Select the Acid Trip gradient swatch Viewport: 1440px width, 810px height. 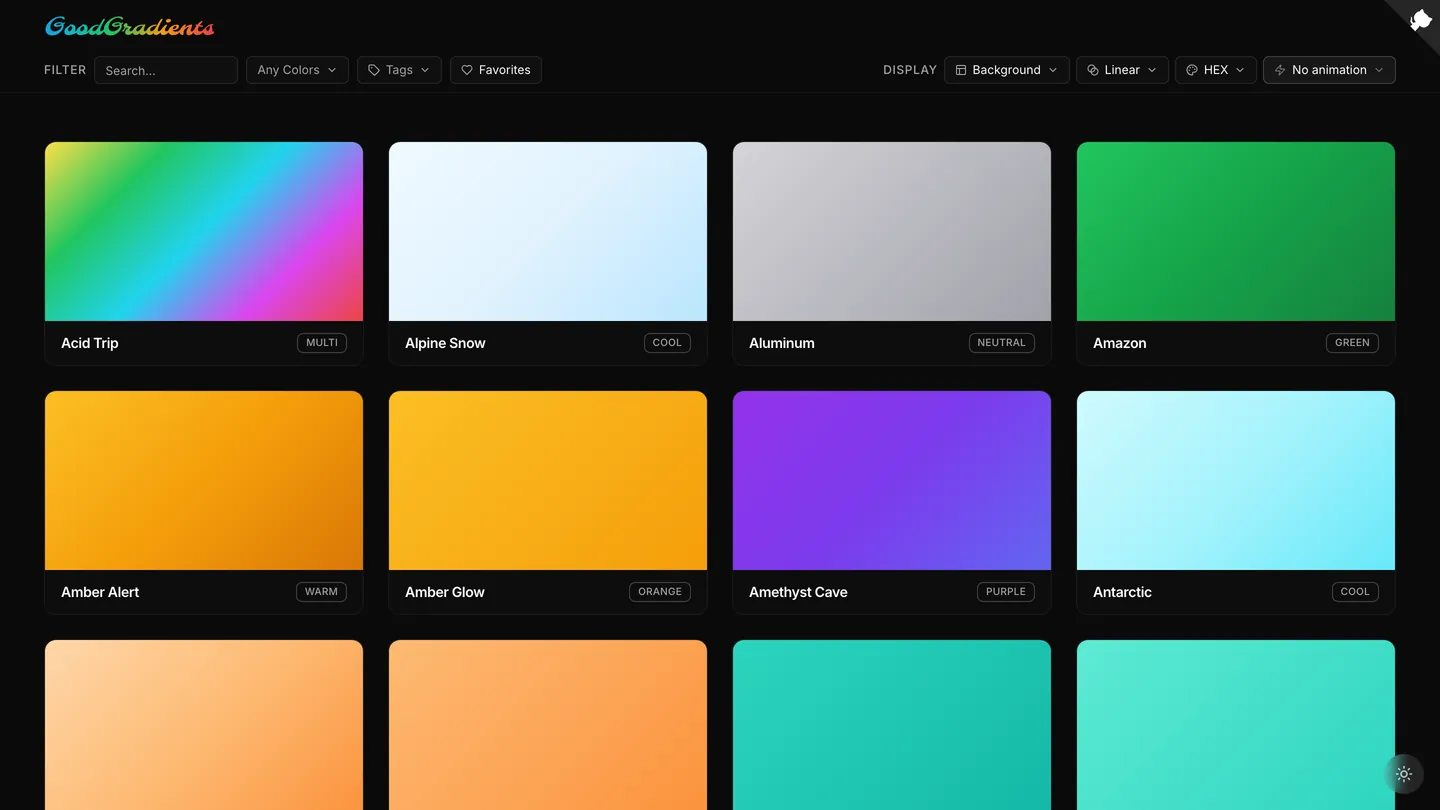[204, 231]
